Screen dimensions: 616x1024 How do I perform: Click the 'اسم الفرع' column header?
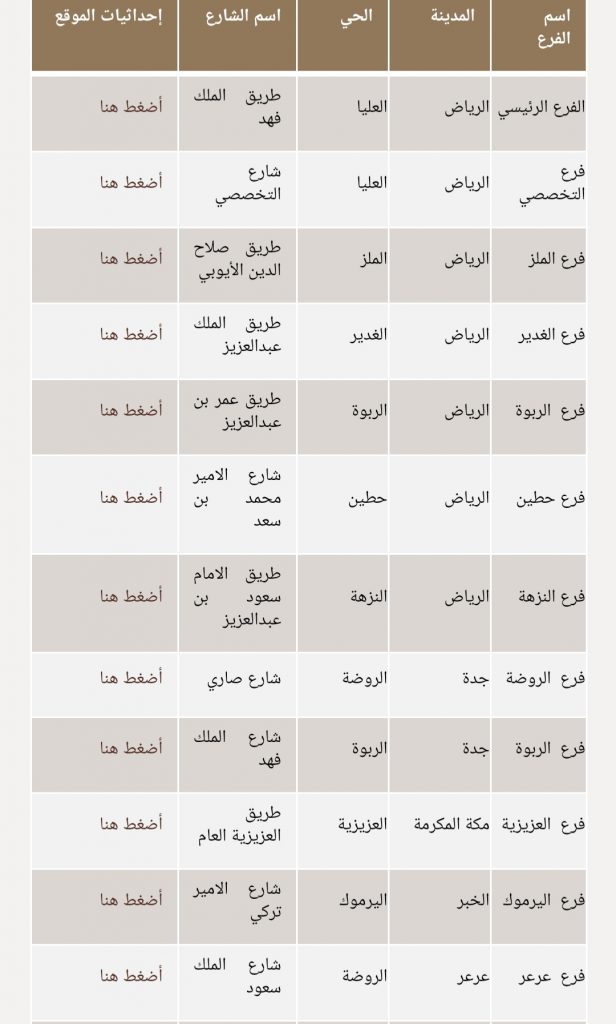click(554, 27)
